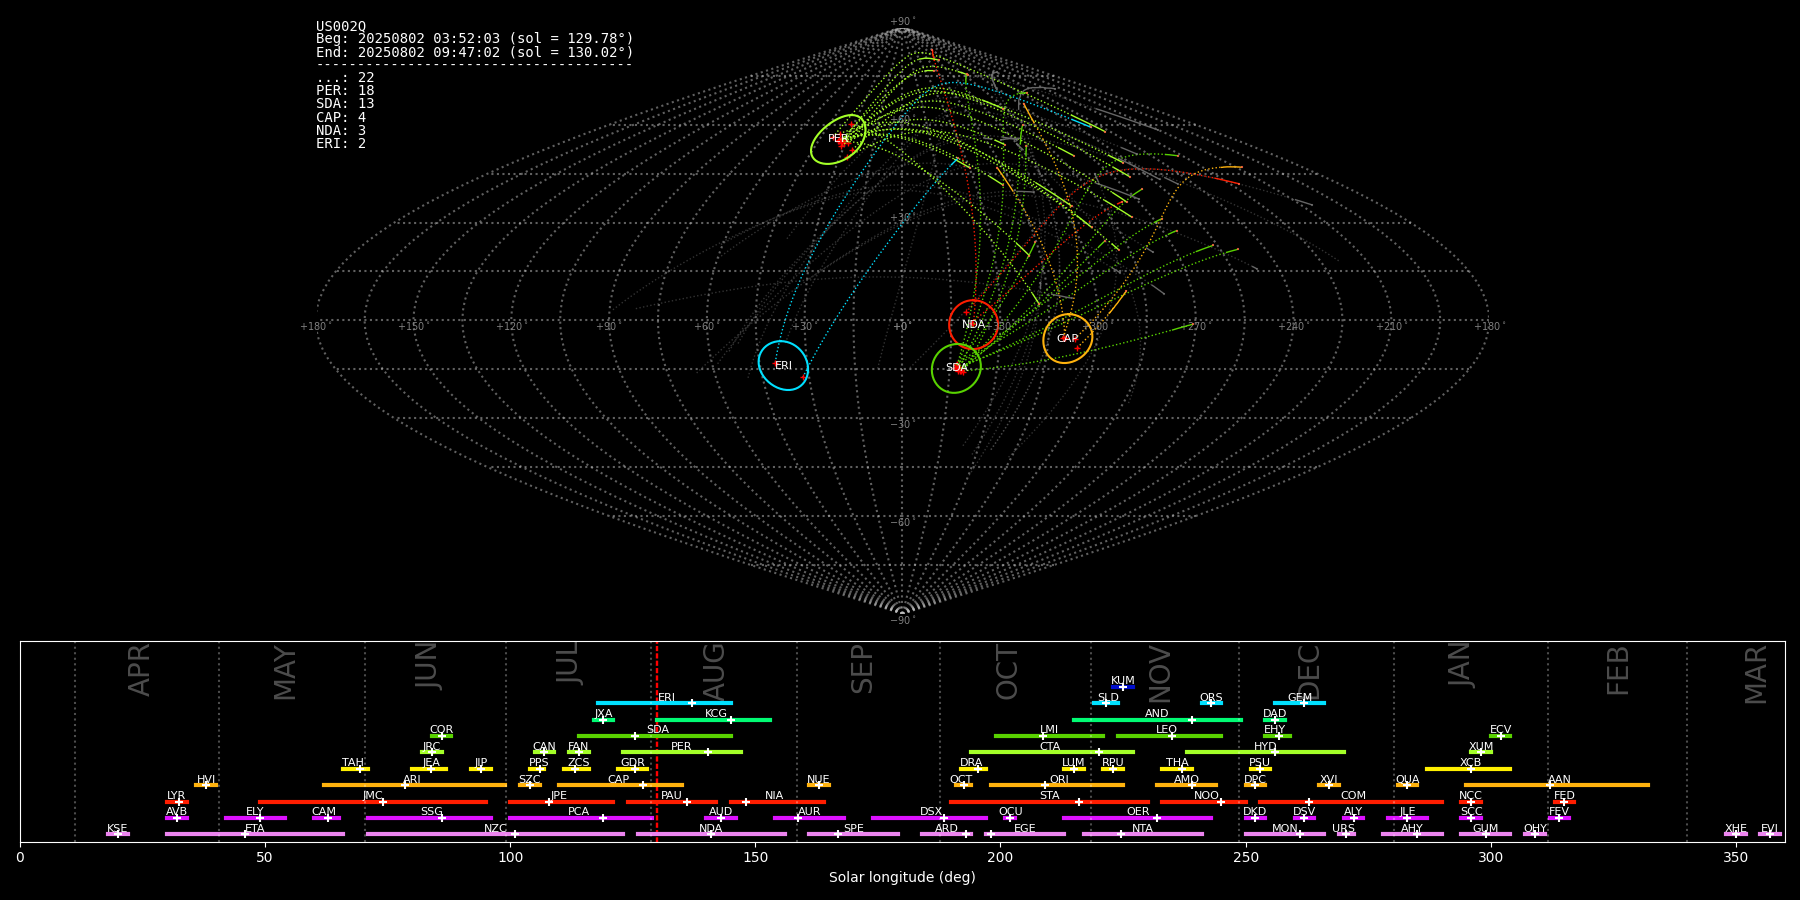Click the GEM shower bar in timeline
This screenshot has height=900, width=1800.
(x=1299, y=703)
